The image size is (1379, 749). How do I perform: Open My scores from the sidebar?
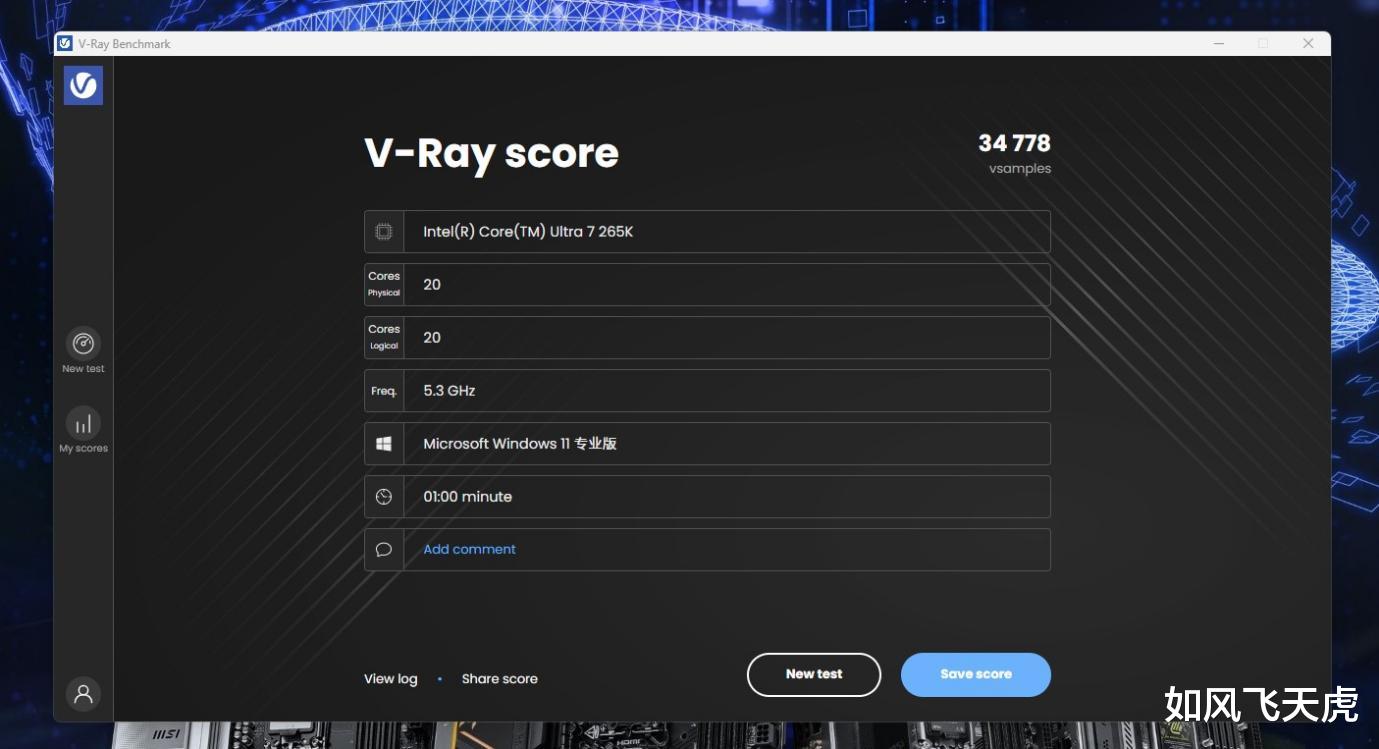[x=83, y=430]
